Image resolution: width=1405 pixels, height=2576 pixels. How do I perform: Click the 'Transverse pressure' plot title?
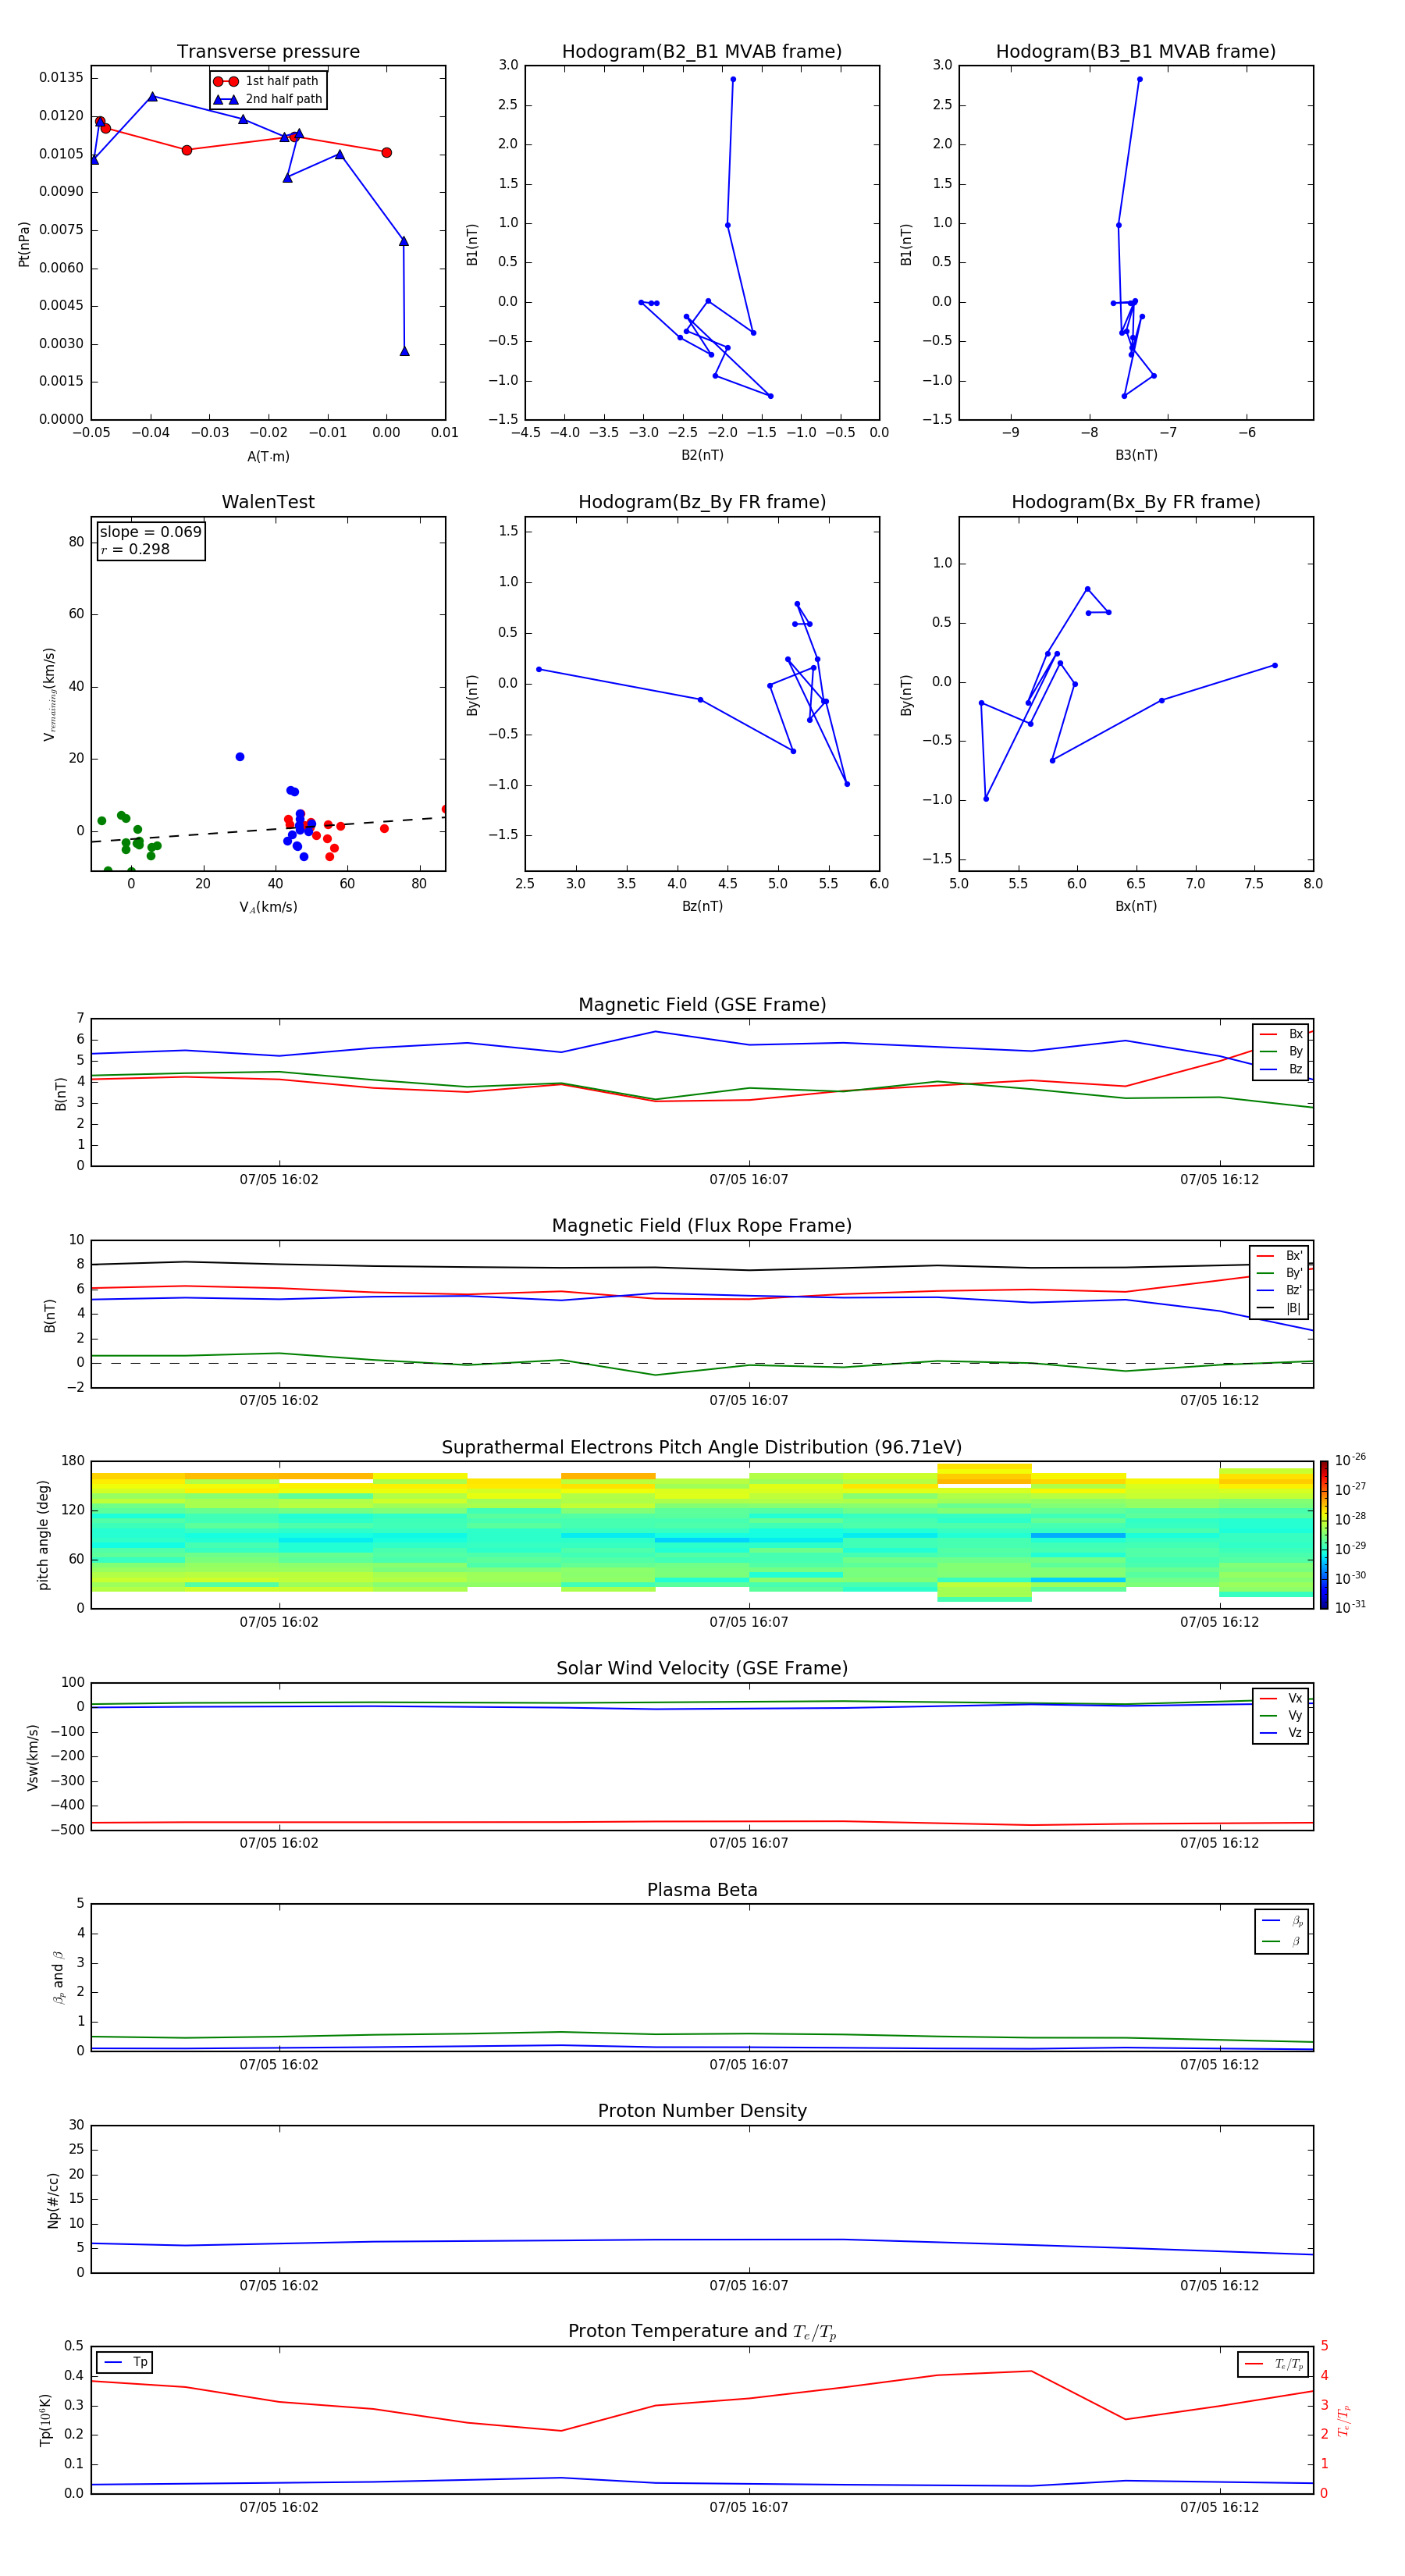(268, 52)
